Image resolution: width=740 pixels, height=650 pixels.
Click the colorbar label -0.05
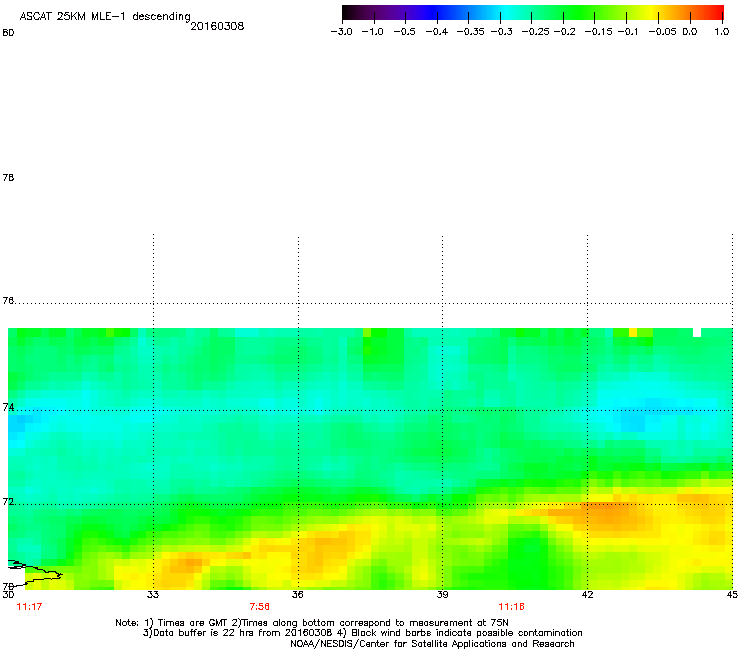pos(662,32)
